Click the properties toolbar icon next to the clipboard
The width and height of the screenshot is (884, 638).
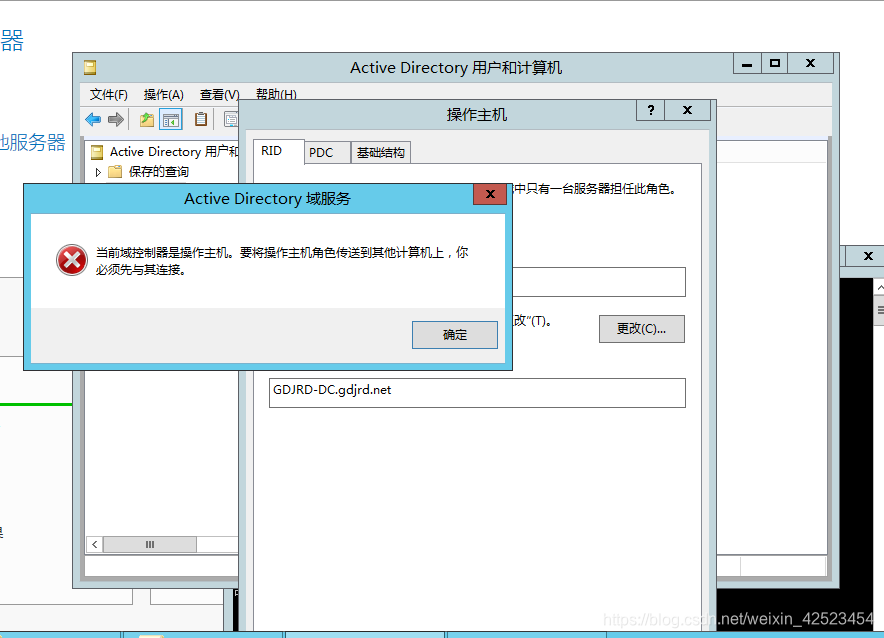coord(231,119)
